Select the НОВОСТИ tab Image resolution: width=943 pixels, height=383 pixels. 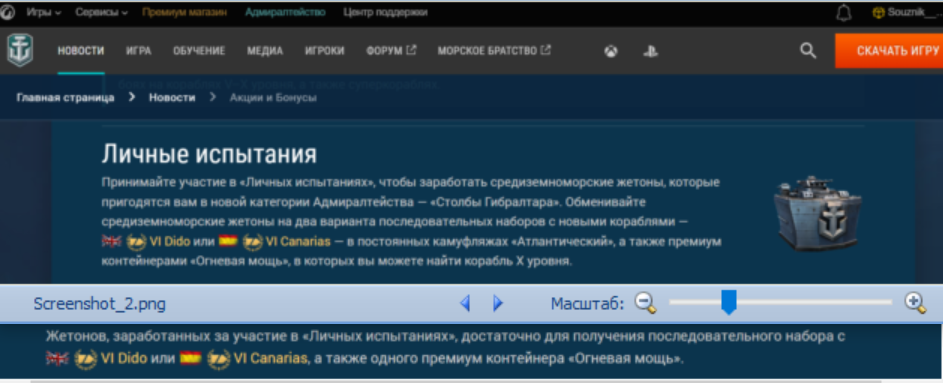(x=81, y=51)
